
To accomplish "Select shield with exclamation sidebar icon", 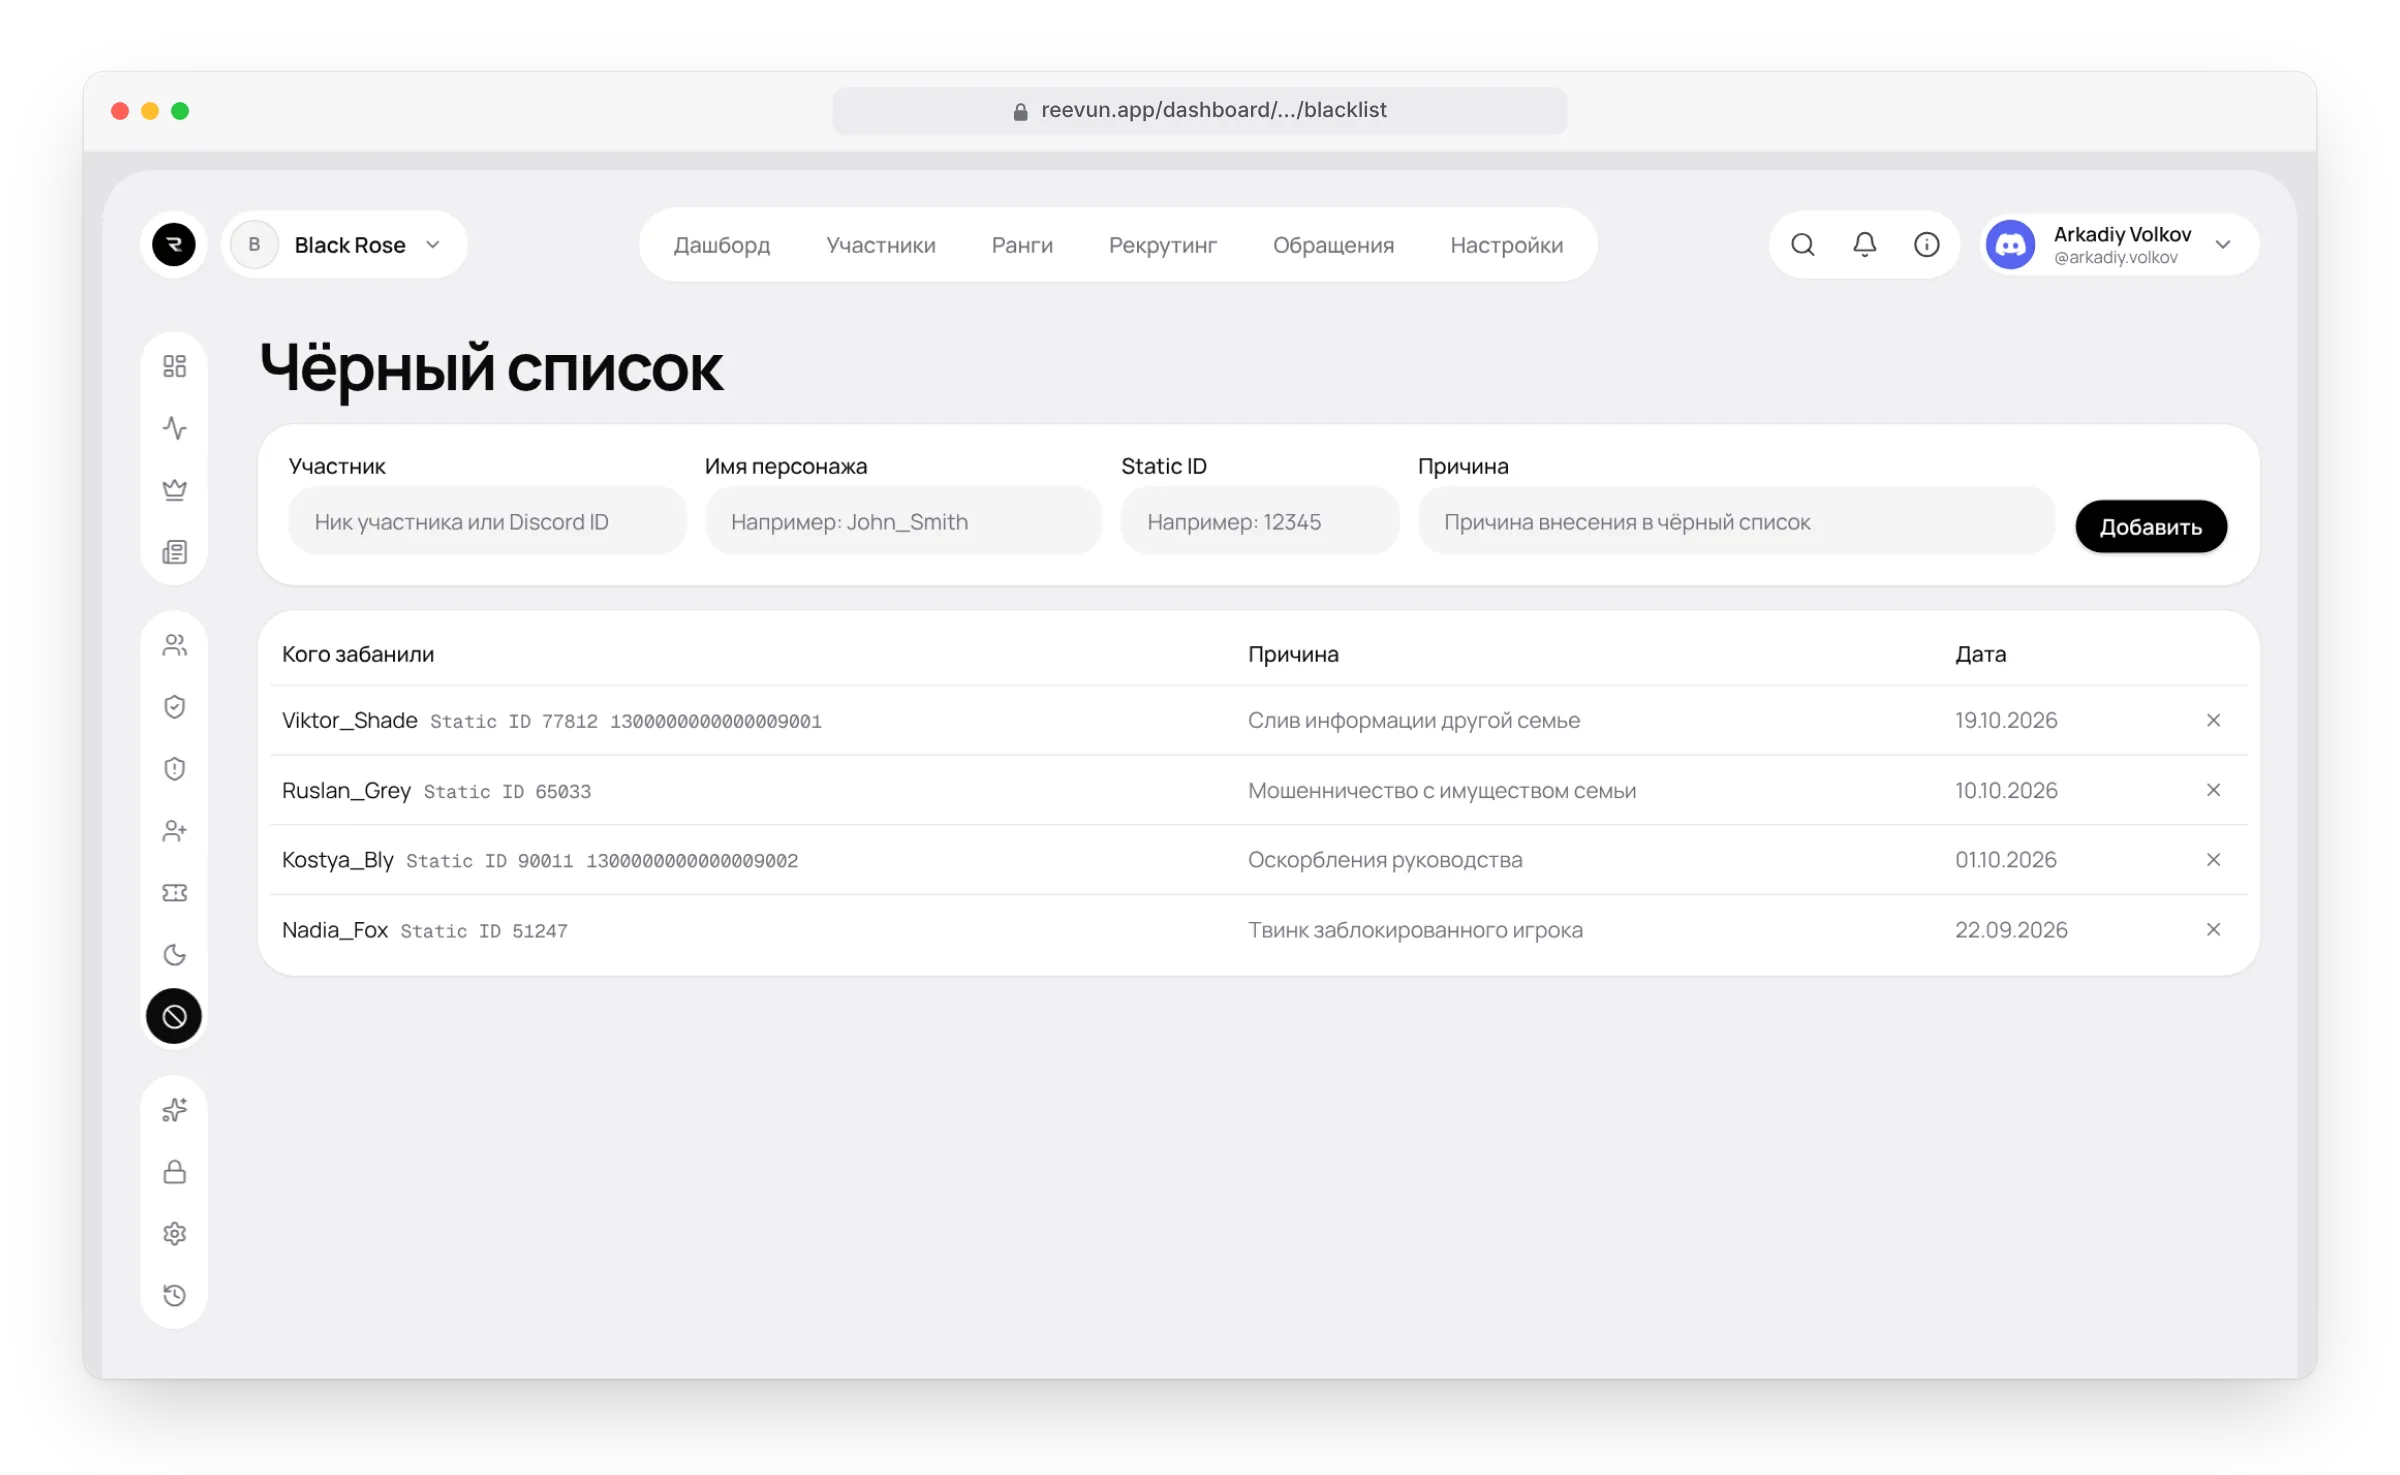I will pos(174,769).
